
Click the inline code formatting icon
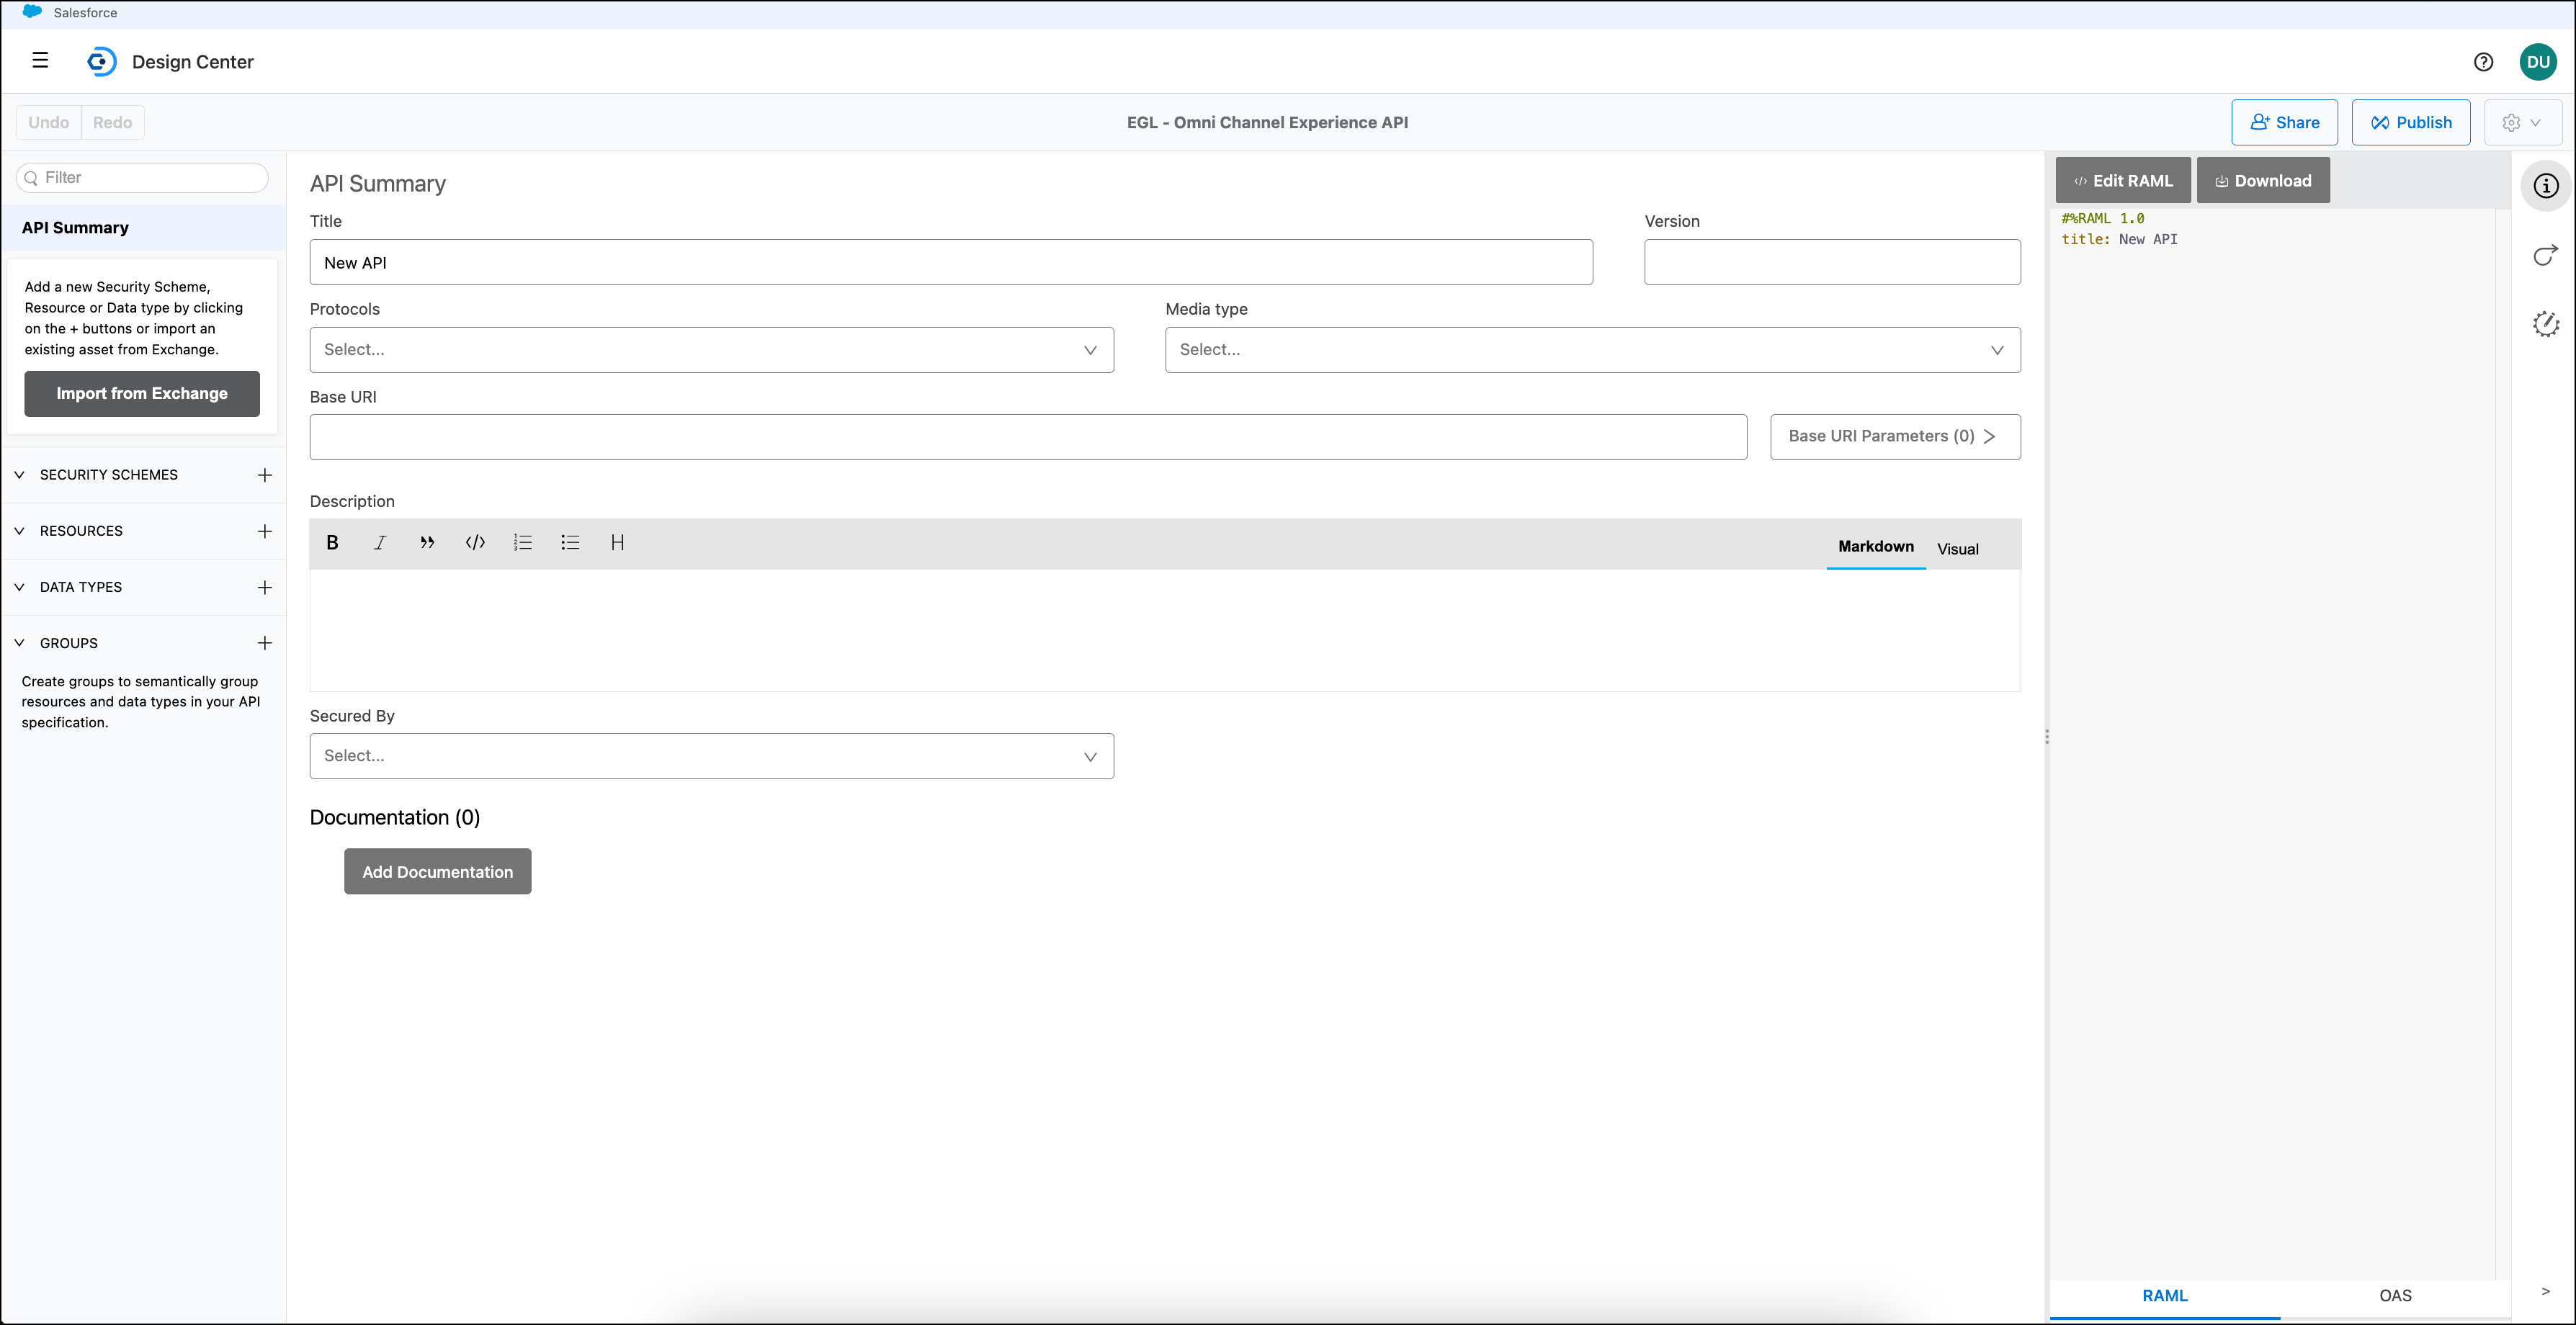(475, 542)
